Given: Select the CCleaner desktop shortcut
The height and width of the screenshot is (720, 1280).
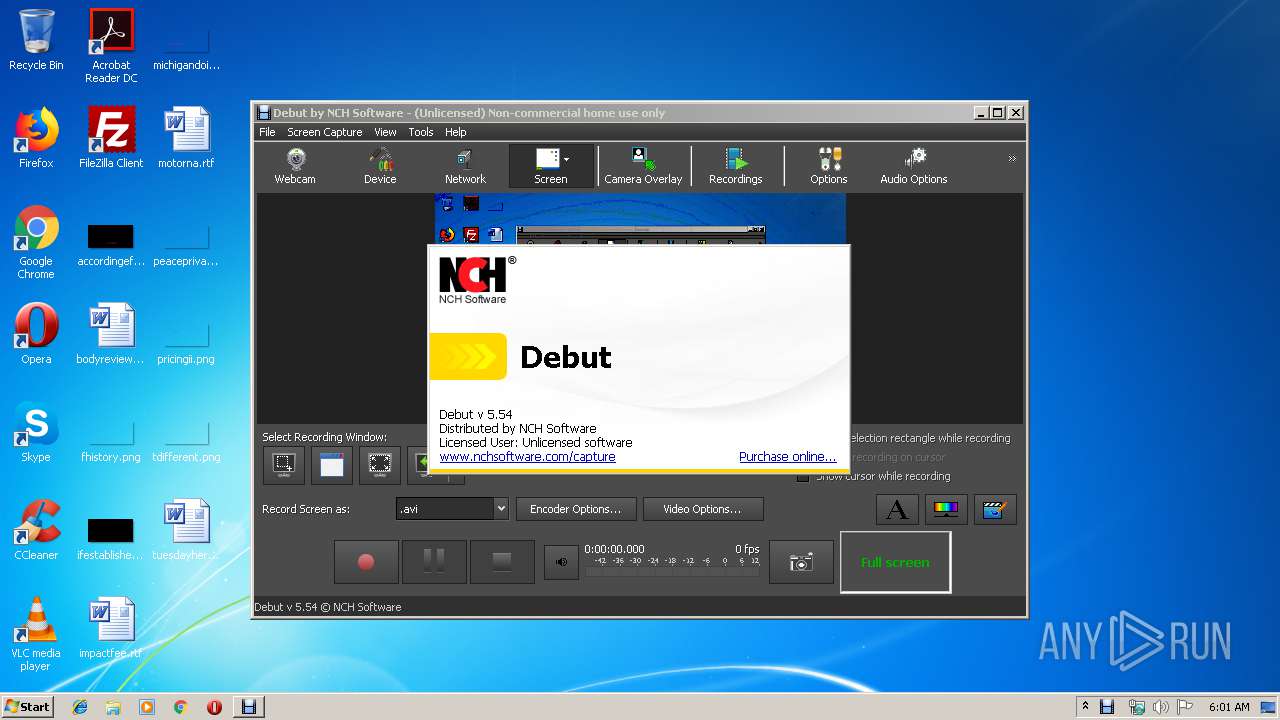Looking at the screenshot, I should tap(36, 530).
